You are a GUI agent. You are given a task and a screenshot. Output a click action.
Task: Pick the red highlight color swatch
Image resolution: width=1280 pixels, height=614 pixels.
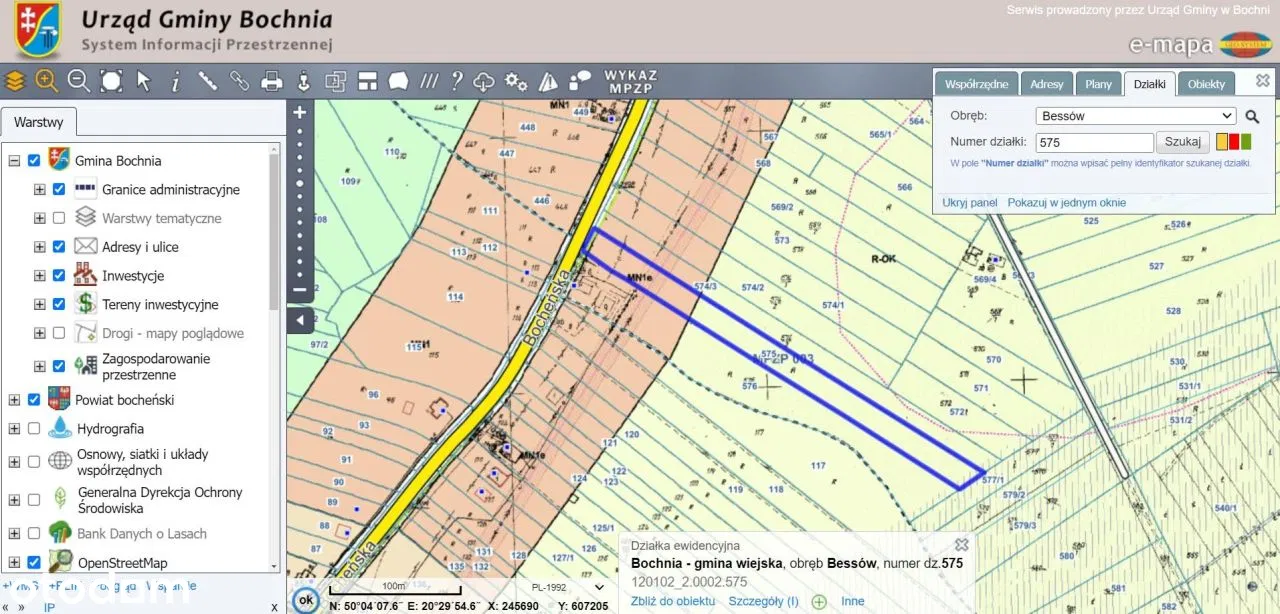pyautogui.click(x=1233, y=142)
